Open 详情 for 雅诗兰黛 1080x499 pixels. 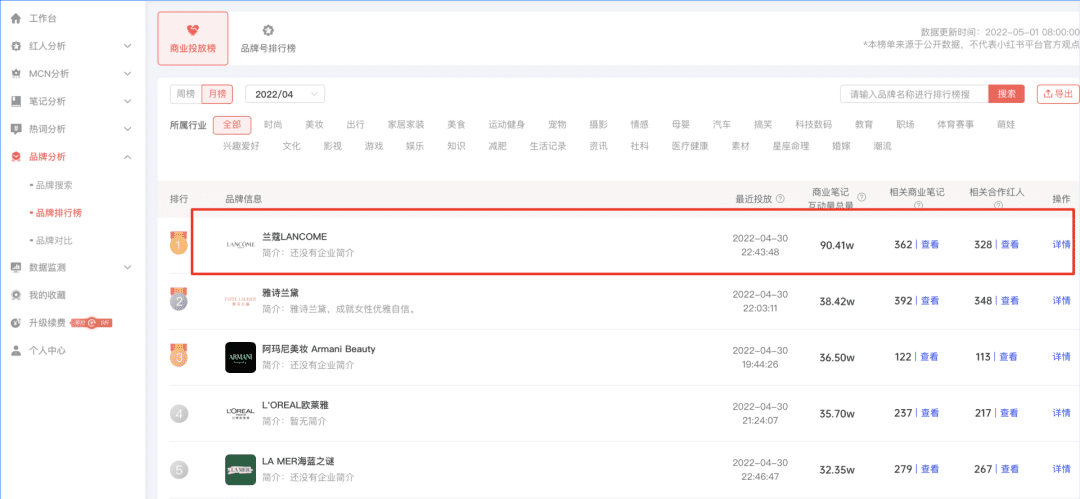(1061, 301)
